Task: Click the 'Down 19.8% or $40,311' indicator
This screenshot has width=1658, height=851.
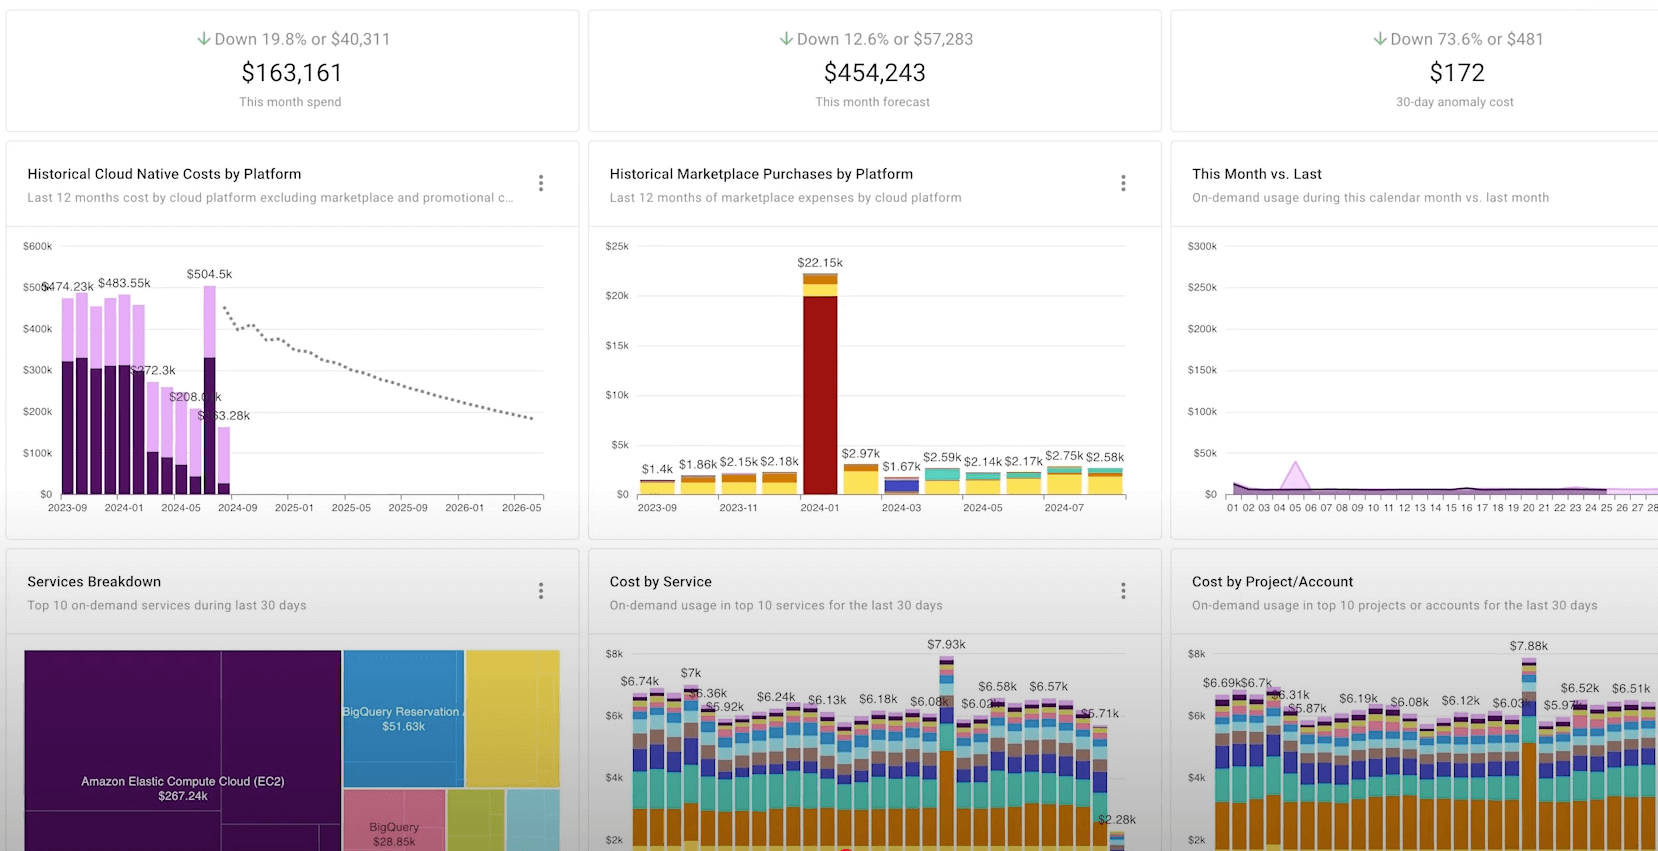Action: (293, 39)
